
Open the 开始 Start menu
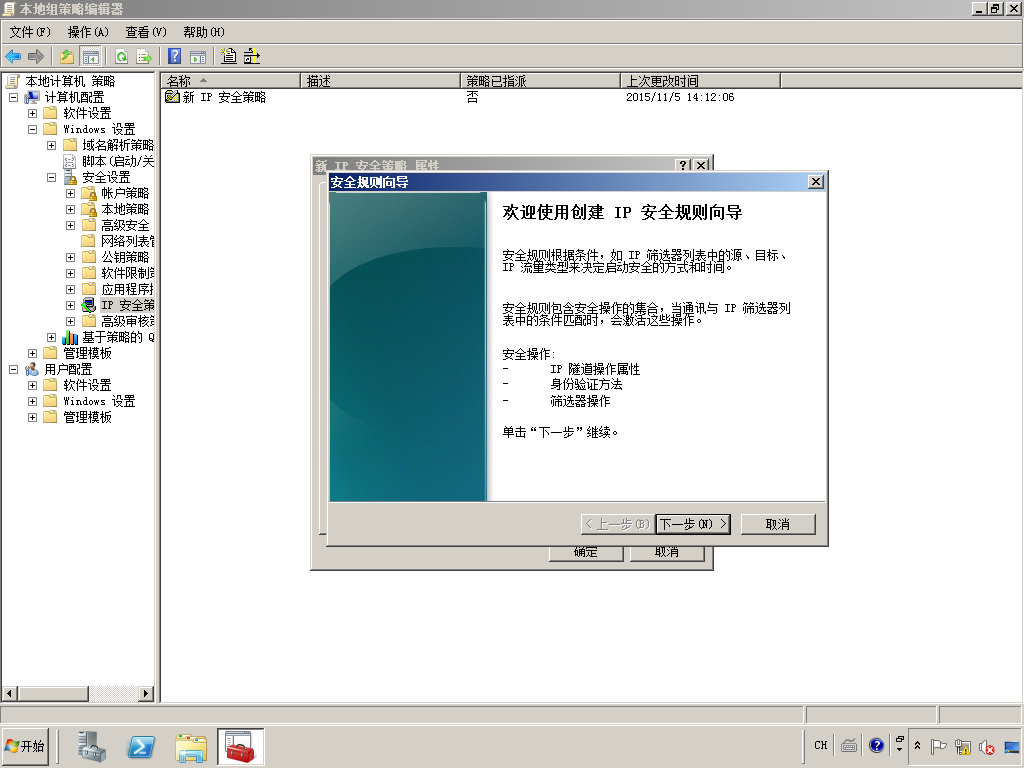coord(25,746)
